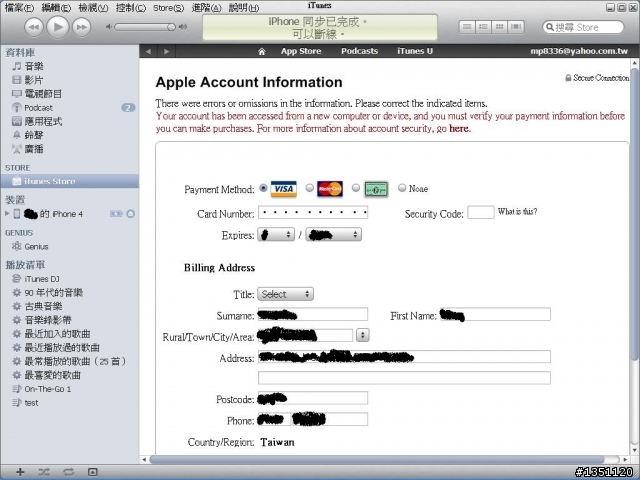Click the volume slider knob
The image size is (640, 480).
(171, 27)
